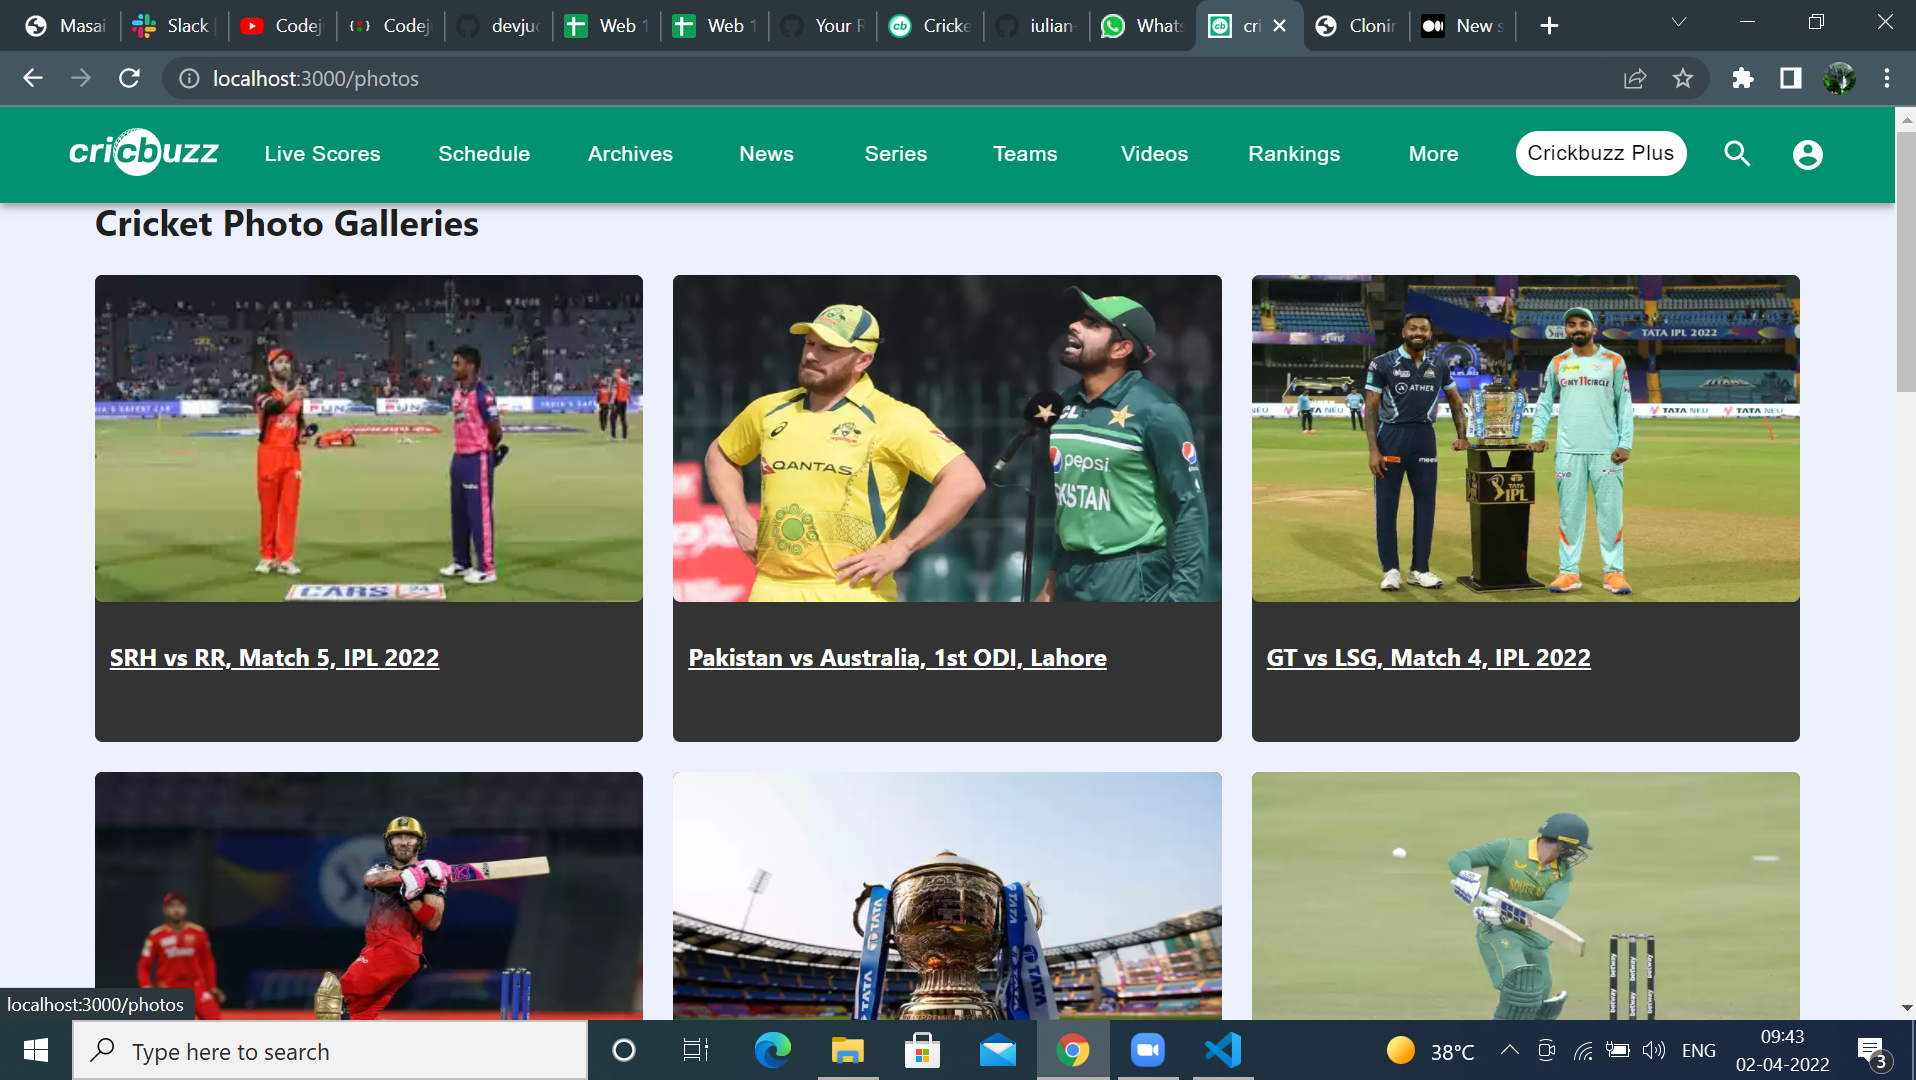Viewport: 1916px width, 1080px height.
Task: Click the ENG language indicator
Action: point(1698,1050)
